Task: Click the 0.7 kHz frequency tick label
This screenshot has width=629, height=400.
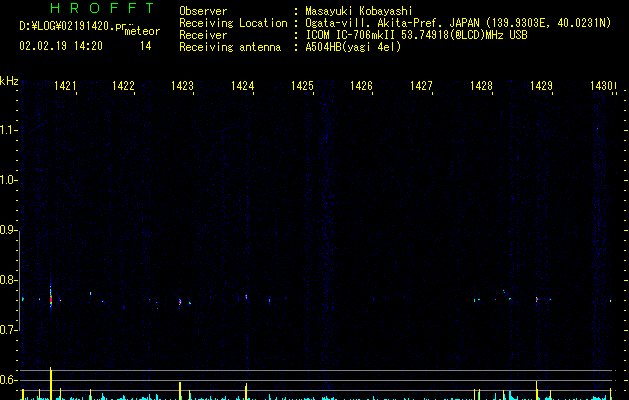Action: tap(8, 330)
